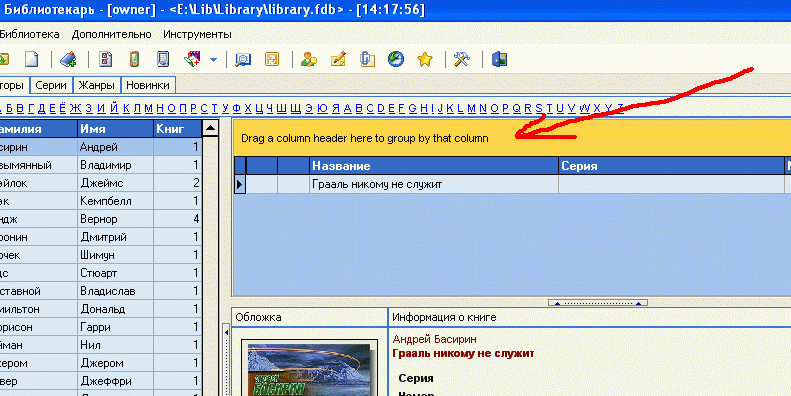Screen dimensions: 791x396
Task: Open the hammer and wrench tools icon
Action: click(462, 60)
